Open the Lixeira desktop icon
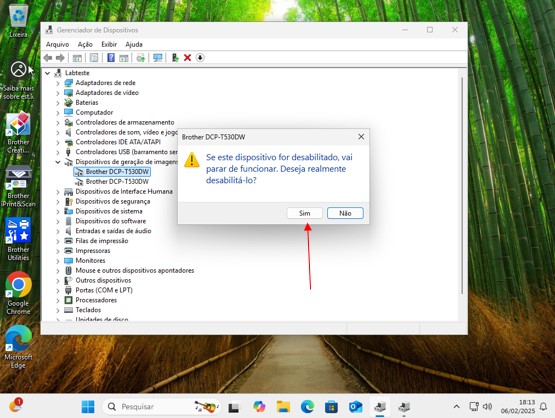This screenshot has width=555, height=418. point(18,21)
